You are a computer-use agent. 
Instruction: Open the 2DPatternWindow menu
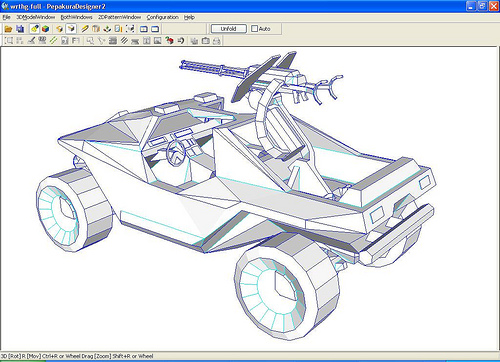click(119, 17)
